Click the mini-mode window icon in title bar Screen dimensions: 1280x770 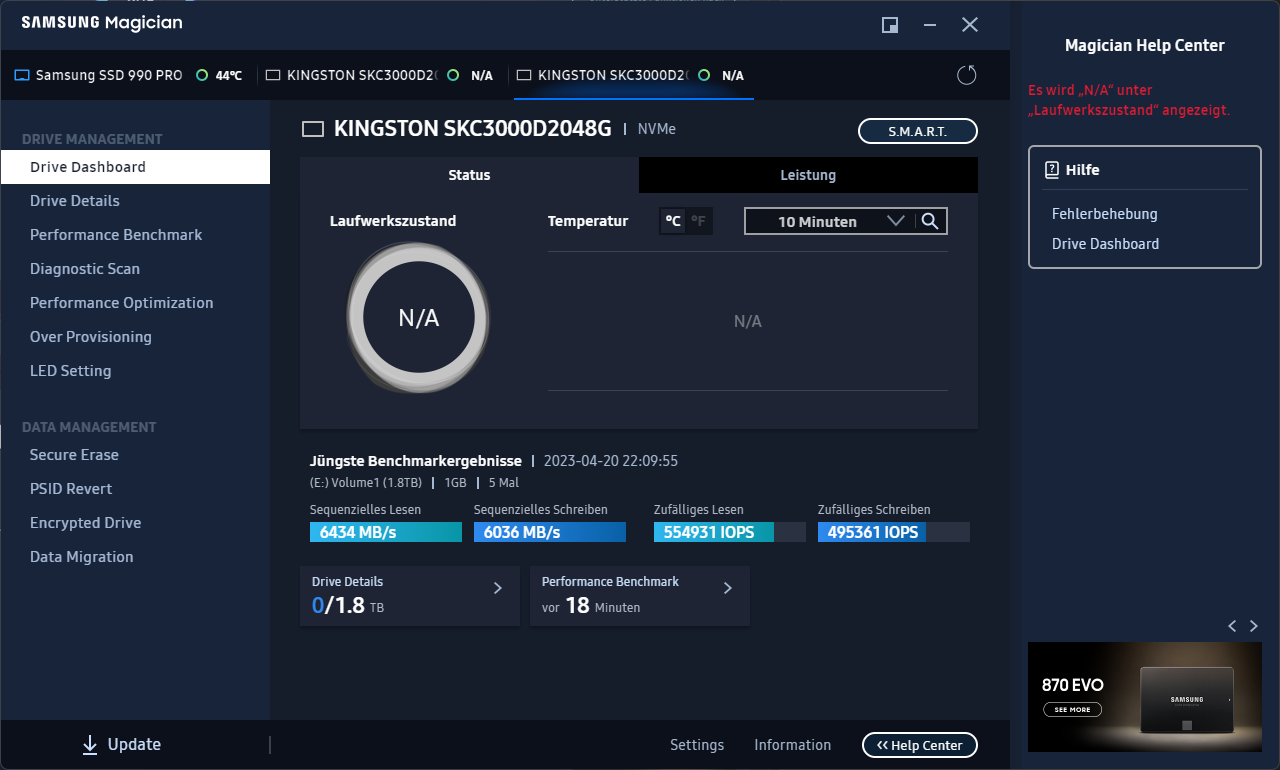[x=890, y=25]
